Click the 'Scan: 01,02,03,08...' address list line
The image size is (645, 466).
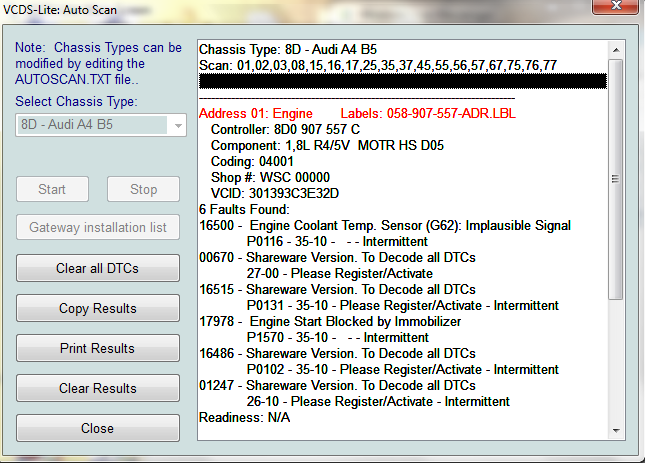[378, 66]
